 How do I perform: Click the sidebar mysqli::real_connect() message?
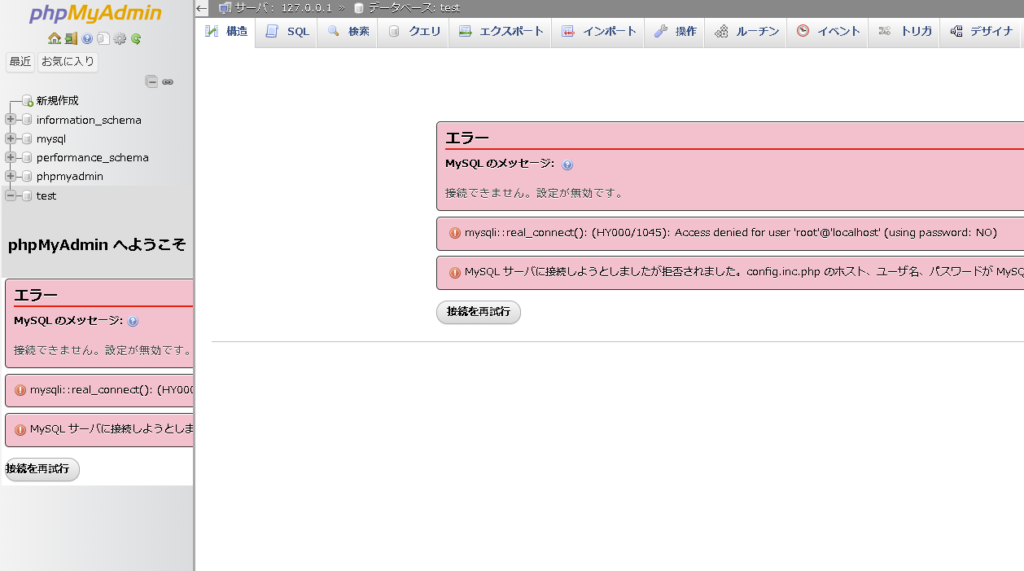pos(111,390)
